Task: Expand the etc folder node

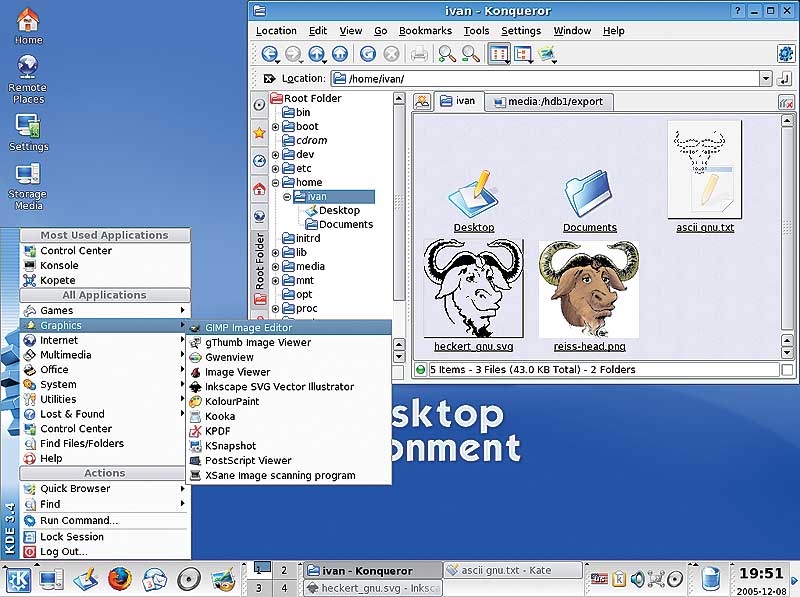Action: 276,168
